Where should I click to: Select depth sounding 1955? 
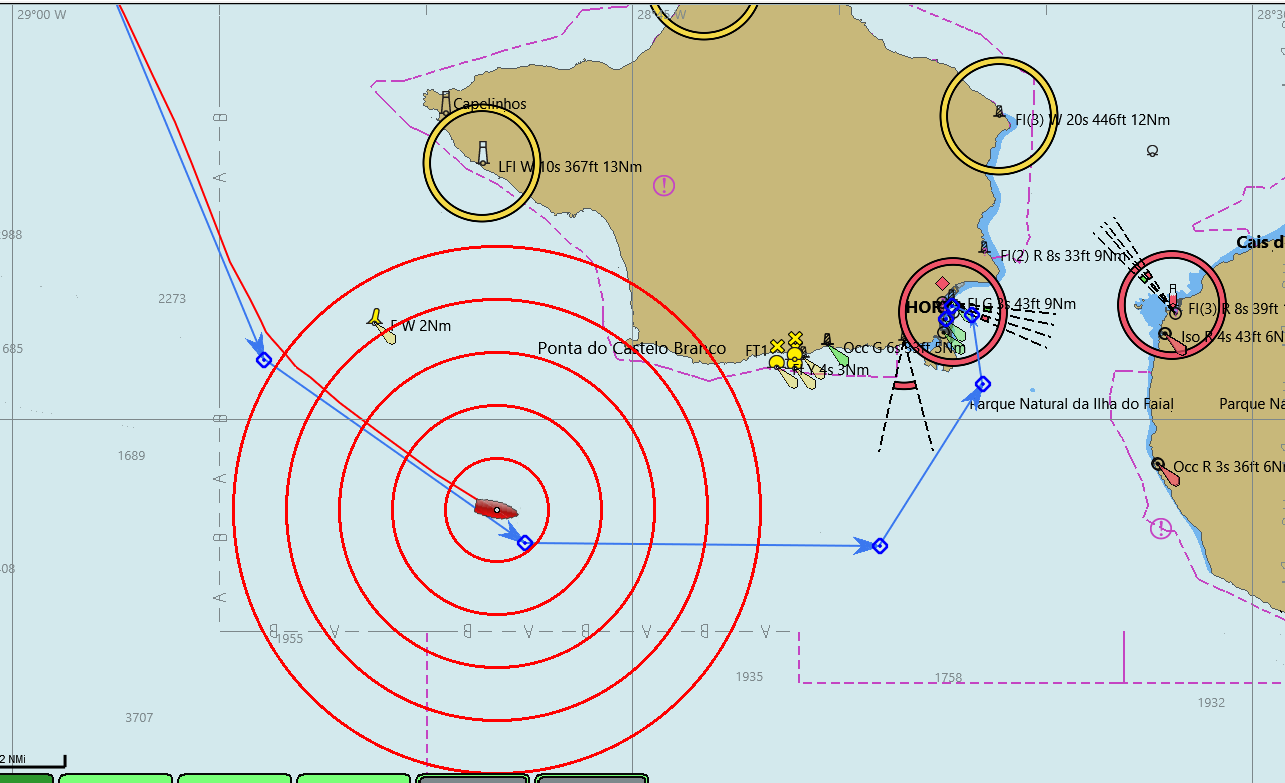[x=289, y=638]
